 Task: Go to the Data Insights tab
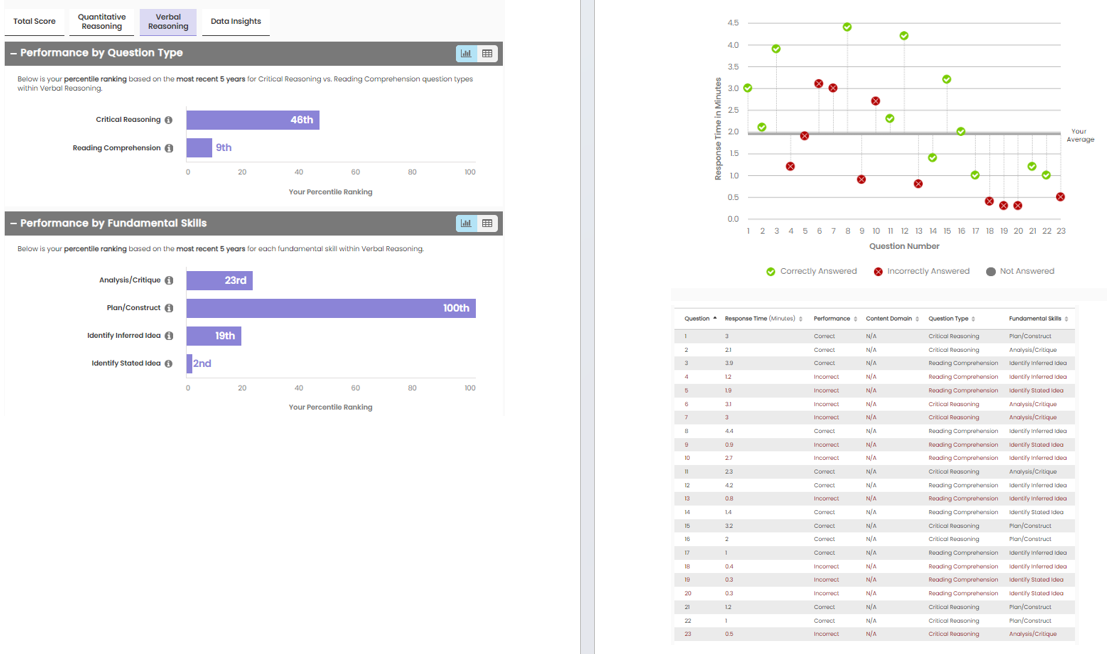236,21
